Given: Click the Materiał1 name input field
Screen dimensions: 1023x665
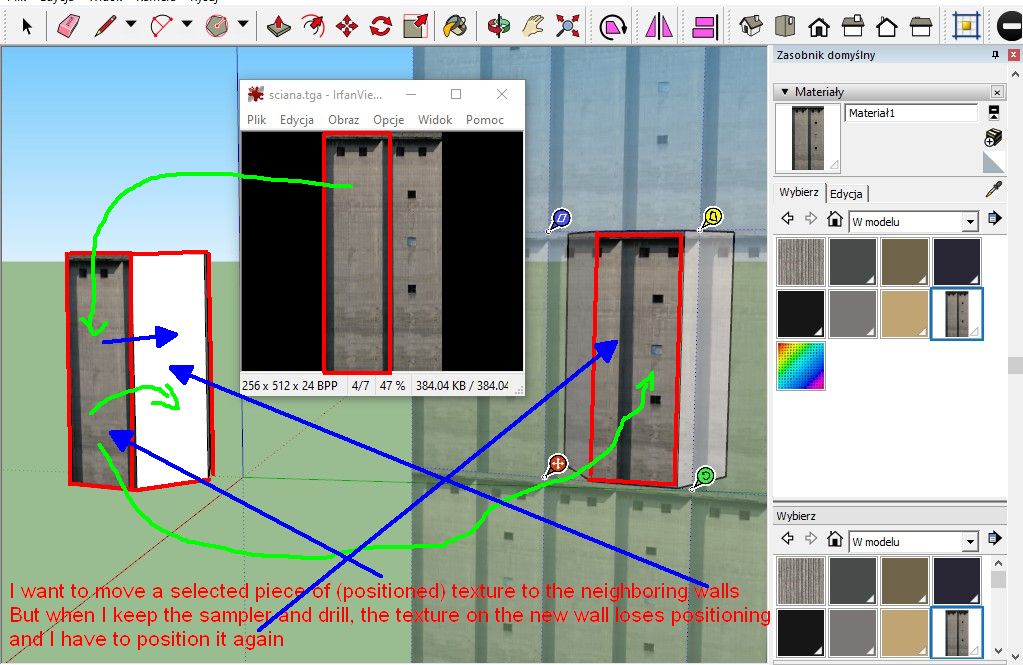Looking at the screenshot, I should (911, 113).
